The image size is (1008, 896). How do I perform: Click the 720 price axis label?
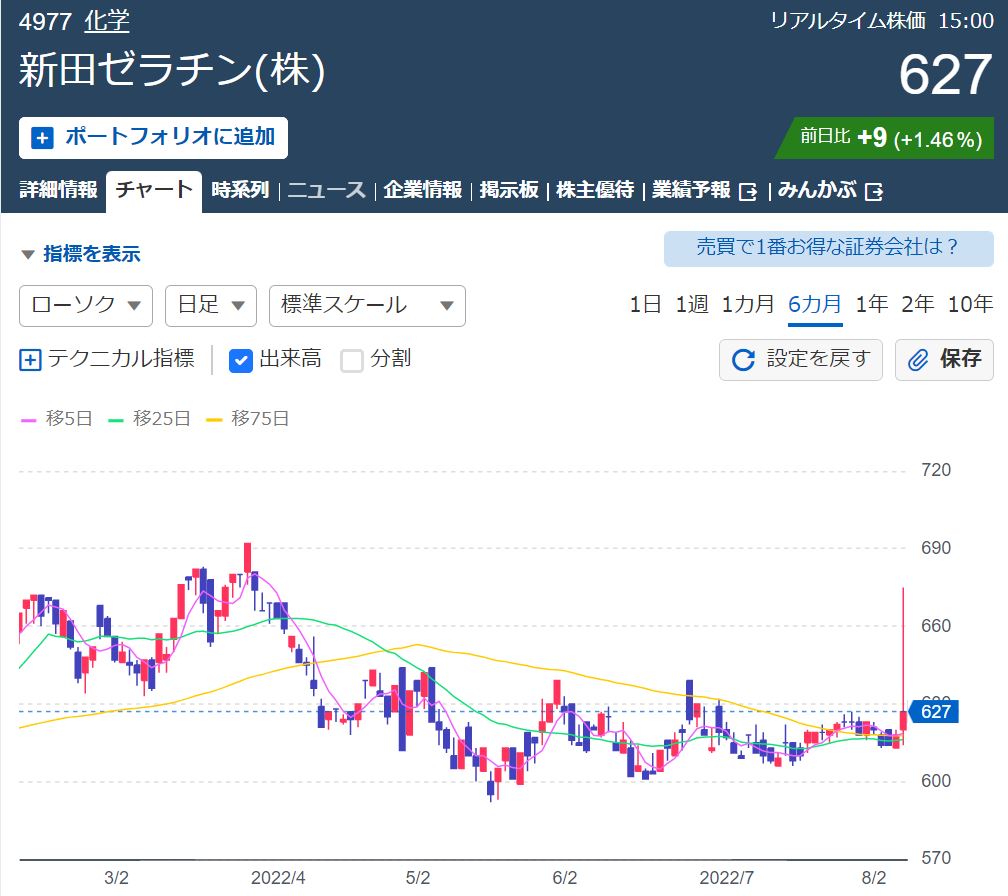[936, 470]
